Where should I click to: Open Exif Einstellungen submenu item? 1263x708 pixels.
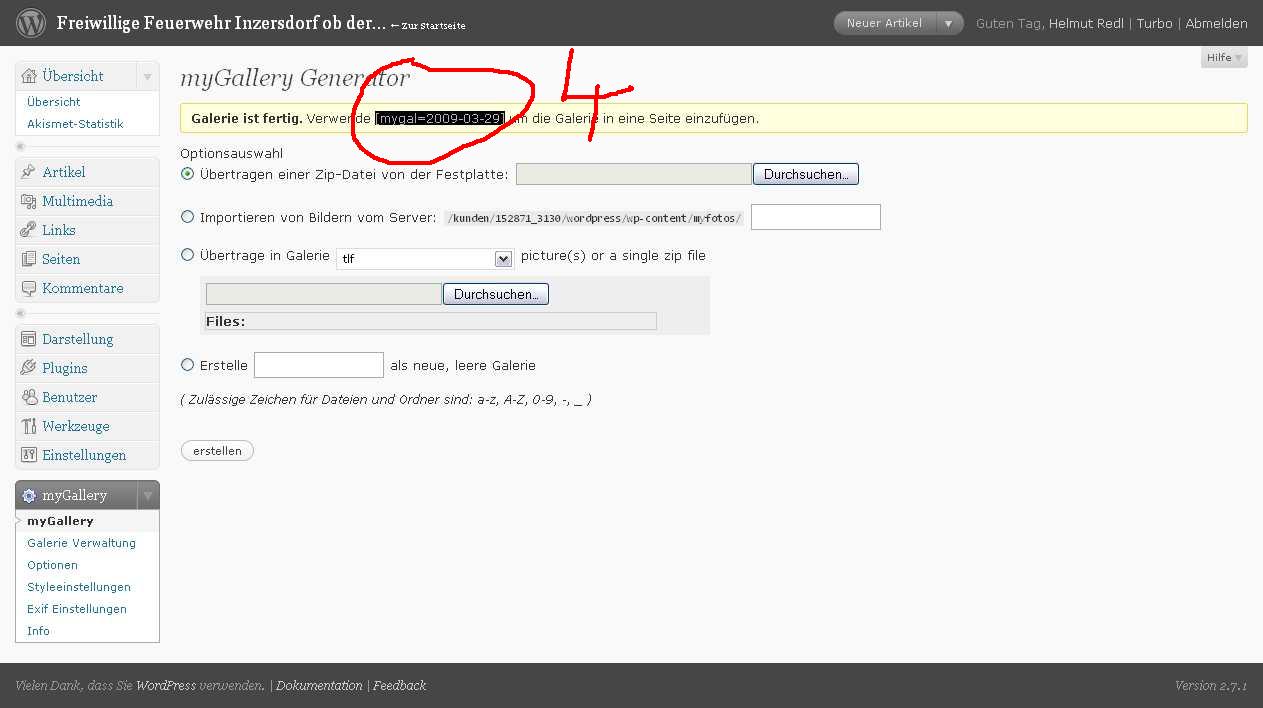[x=76, y=609]
